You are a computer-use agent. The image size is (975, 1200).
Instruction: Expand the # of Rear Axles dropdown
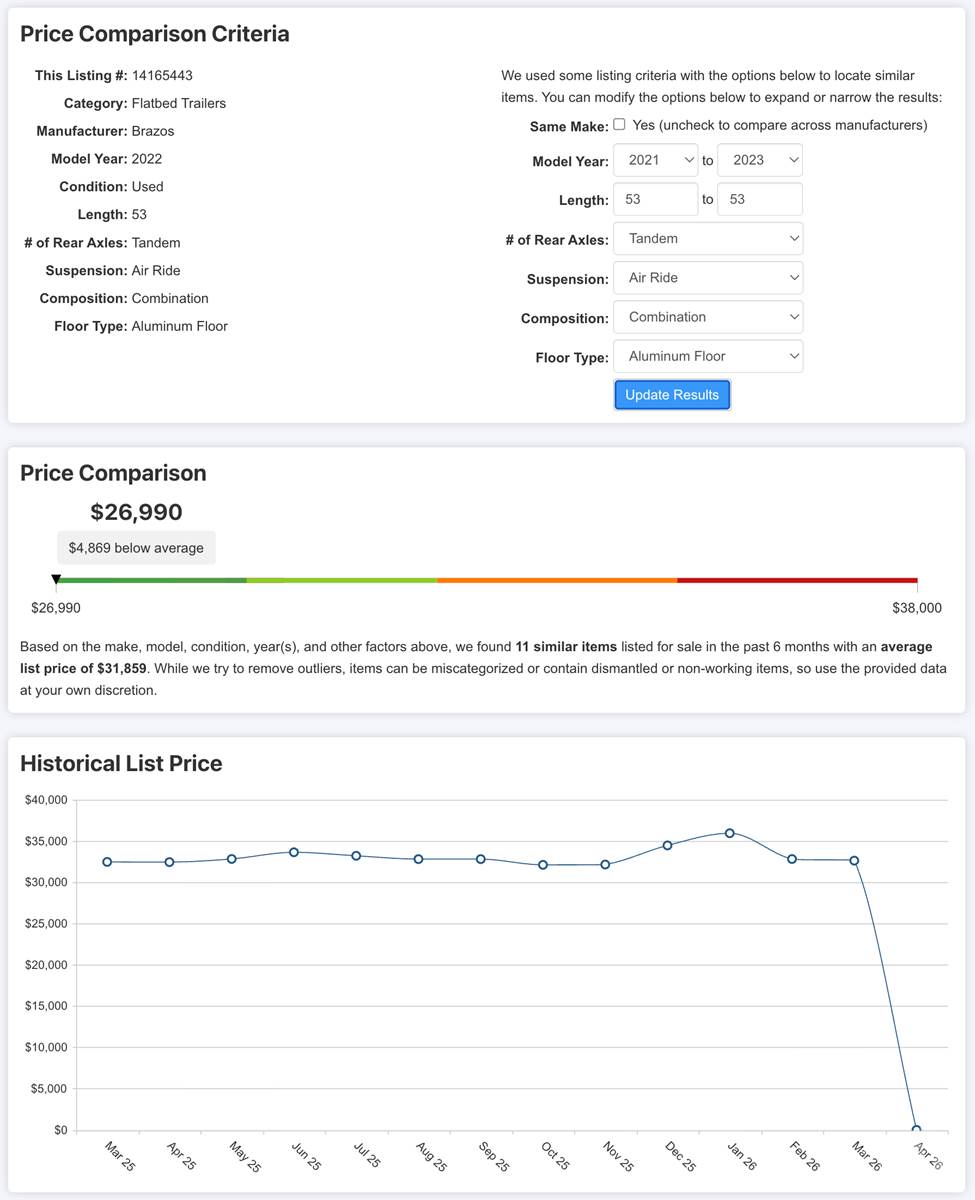coord(708,239)
